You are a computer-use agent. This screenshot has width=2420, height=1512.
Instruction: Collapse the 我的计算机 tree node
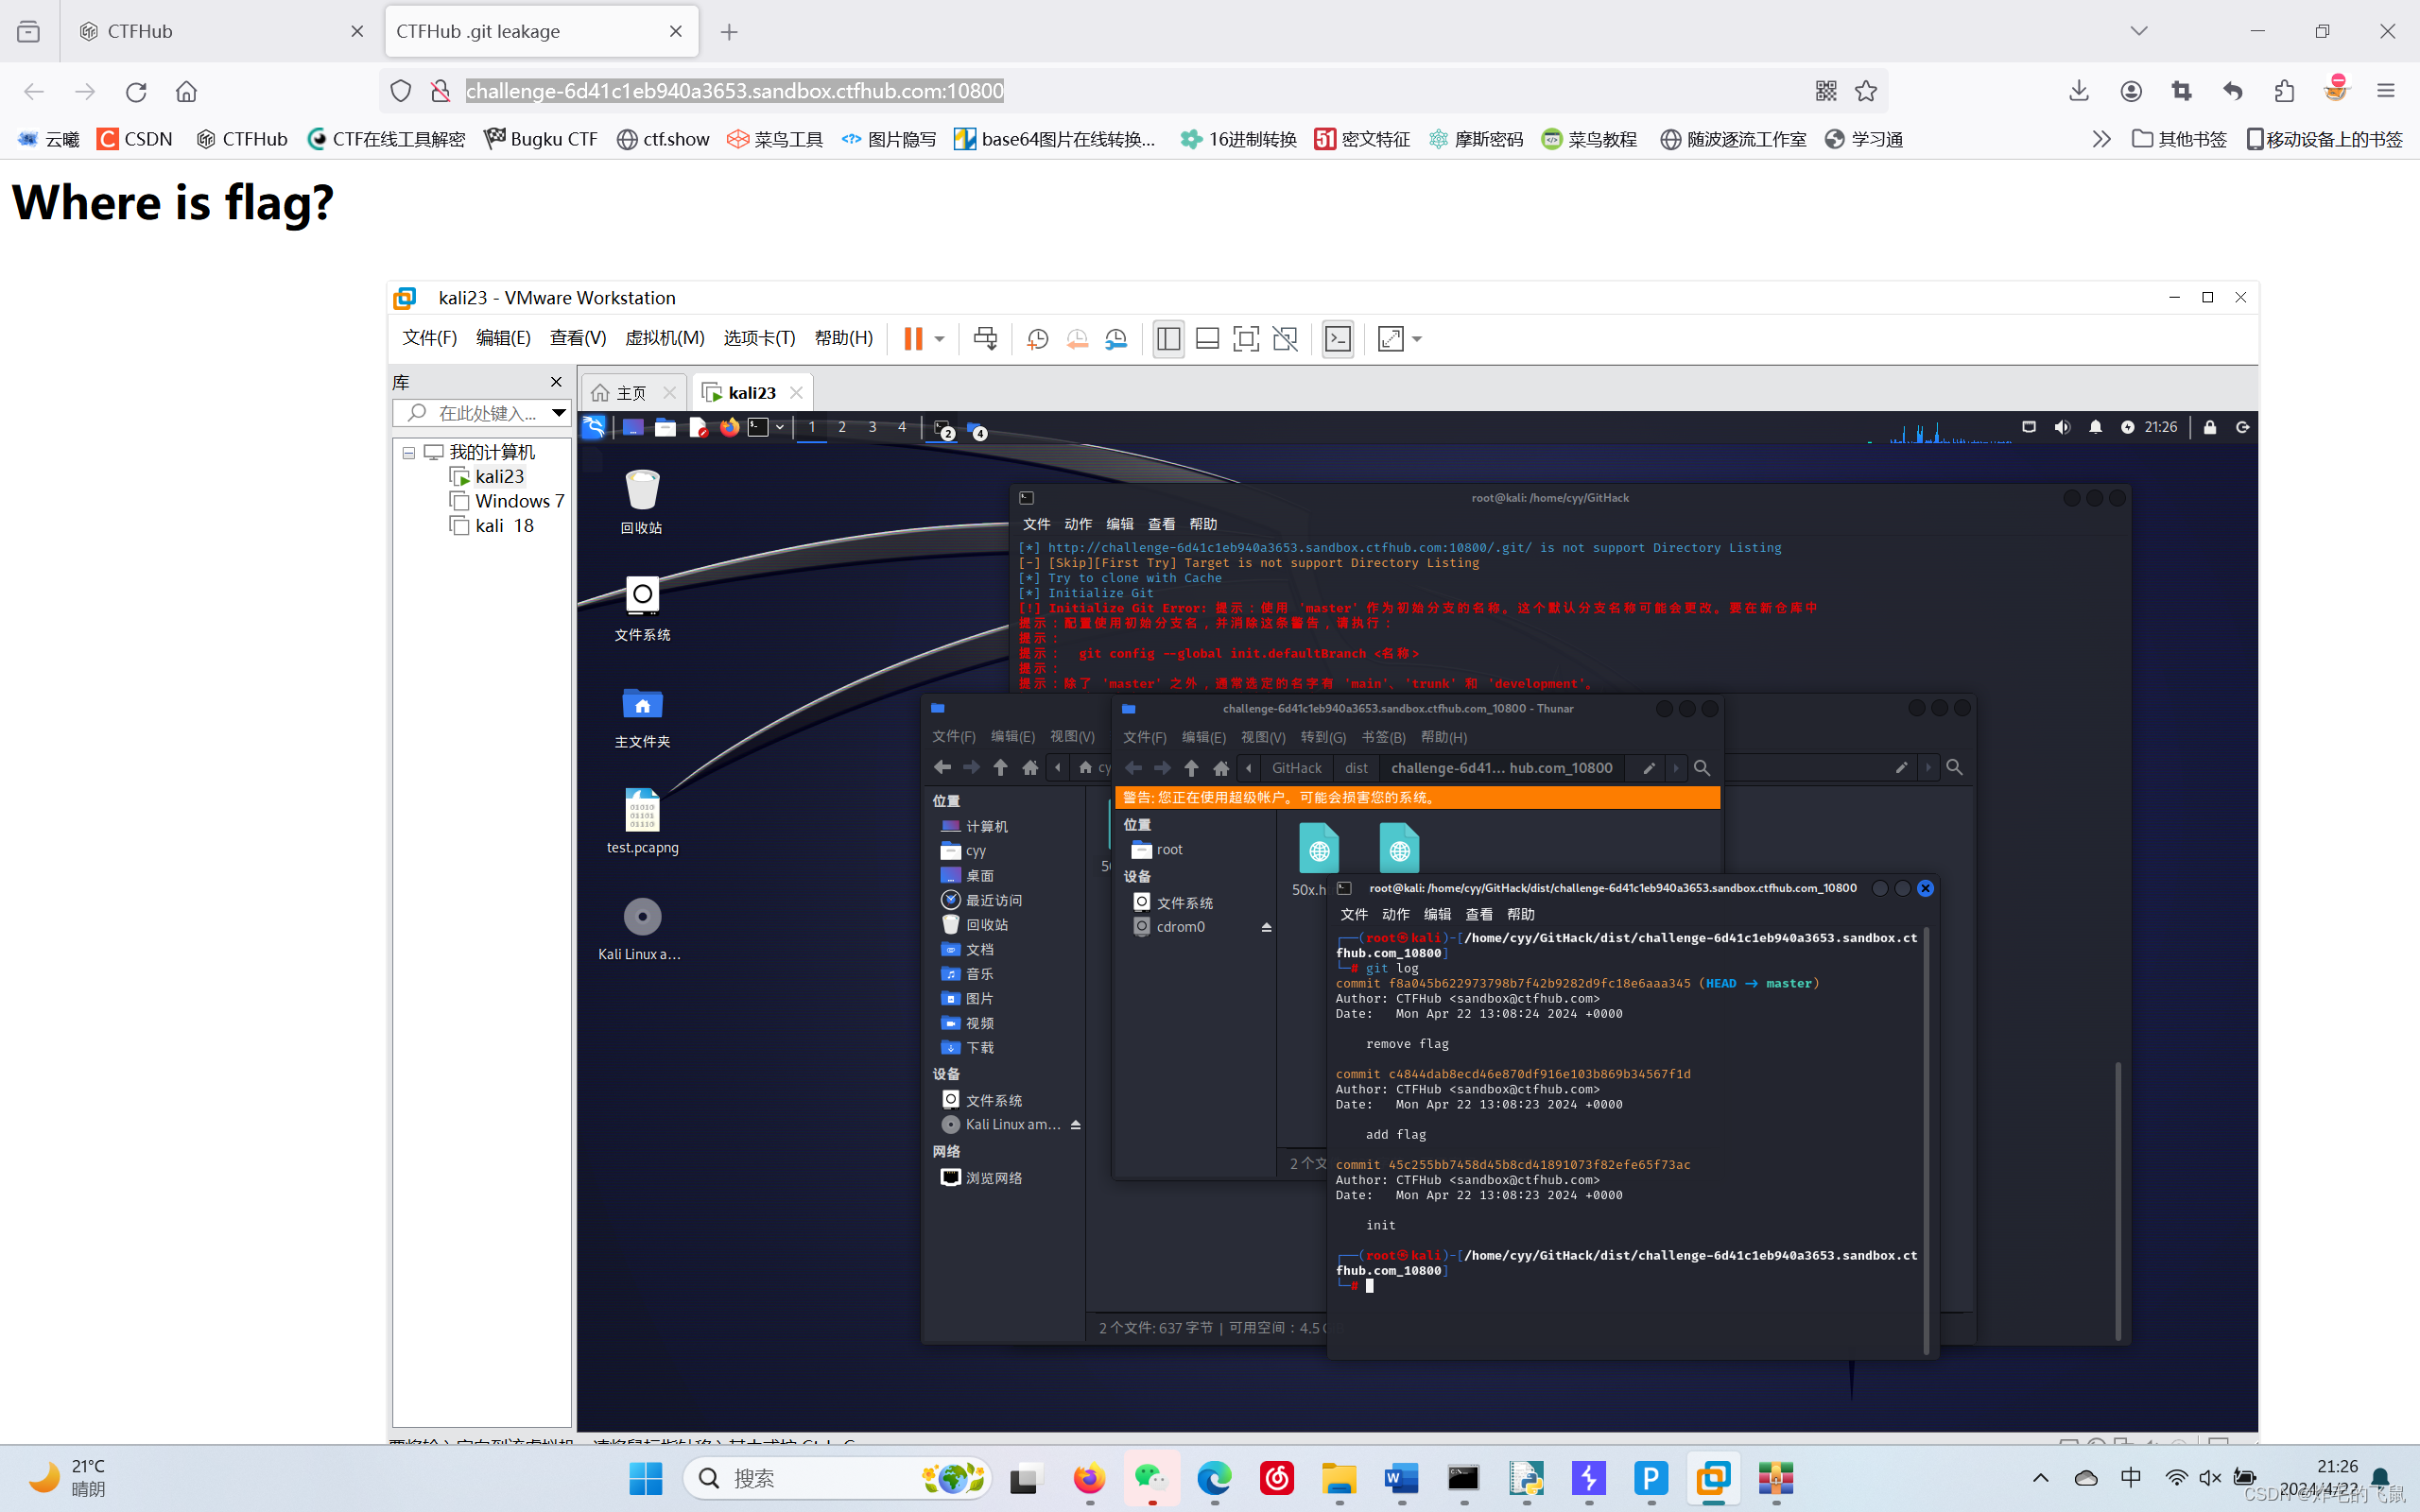409,453
